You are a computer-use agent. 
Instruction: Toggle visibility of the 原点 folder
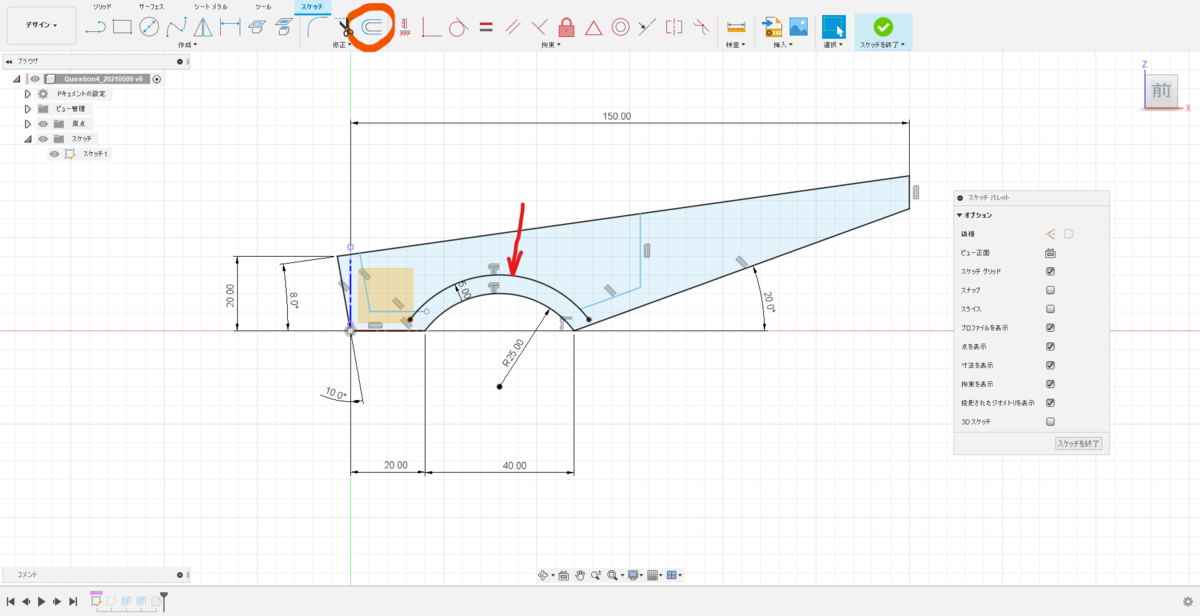(x=43, y=124)
